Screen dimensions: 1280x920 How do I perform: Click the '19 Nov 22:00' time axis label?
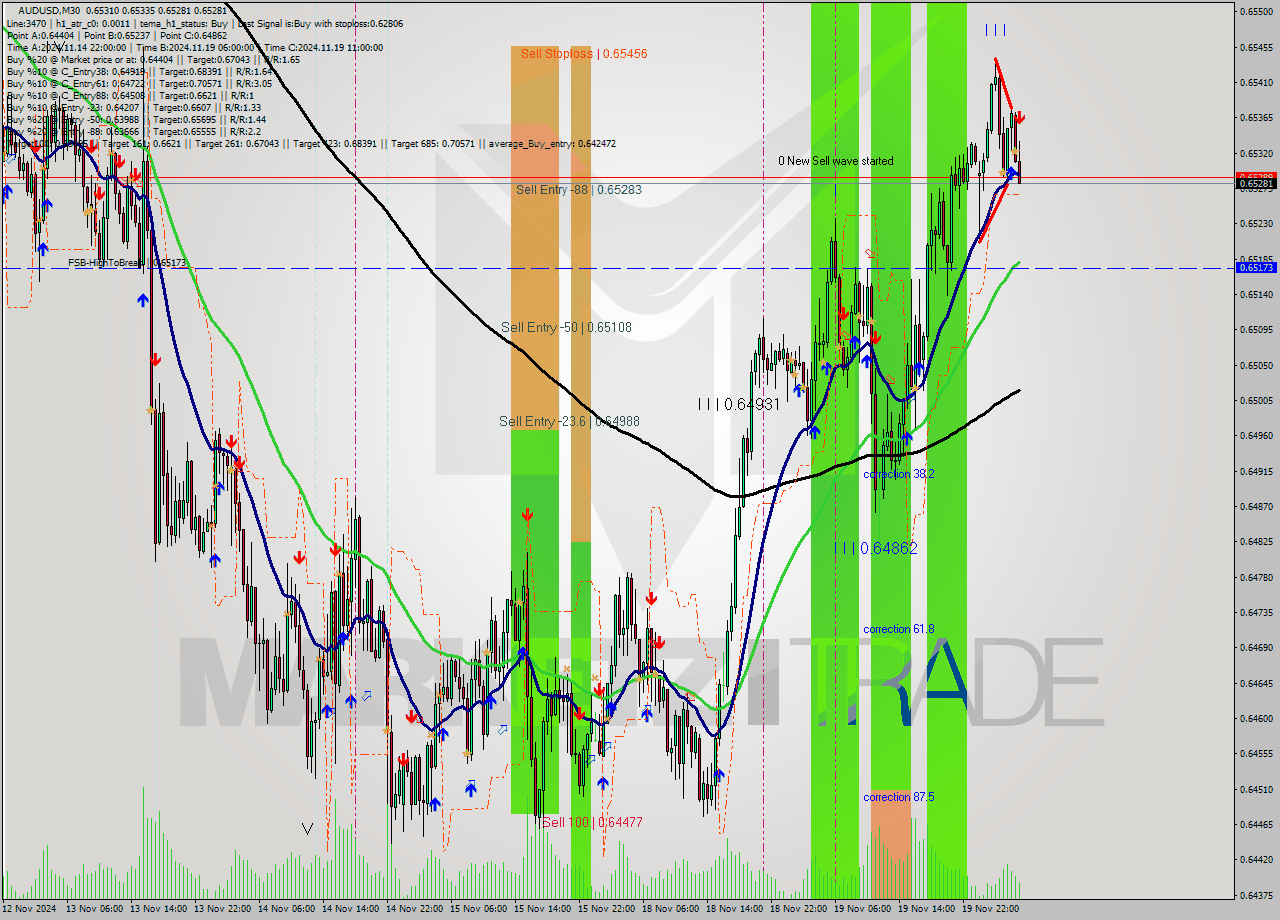pos(988,909)
